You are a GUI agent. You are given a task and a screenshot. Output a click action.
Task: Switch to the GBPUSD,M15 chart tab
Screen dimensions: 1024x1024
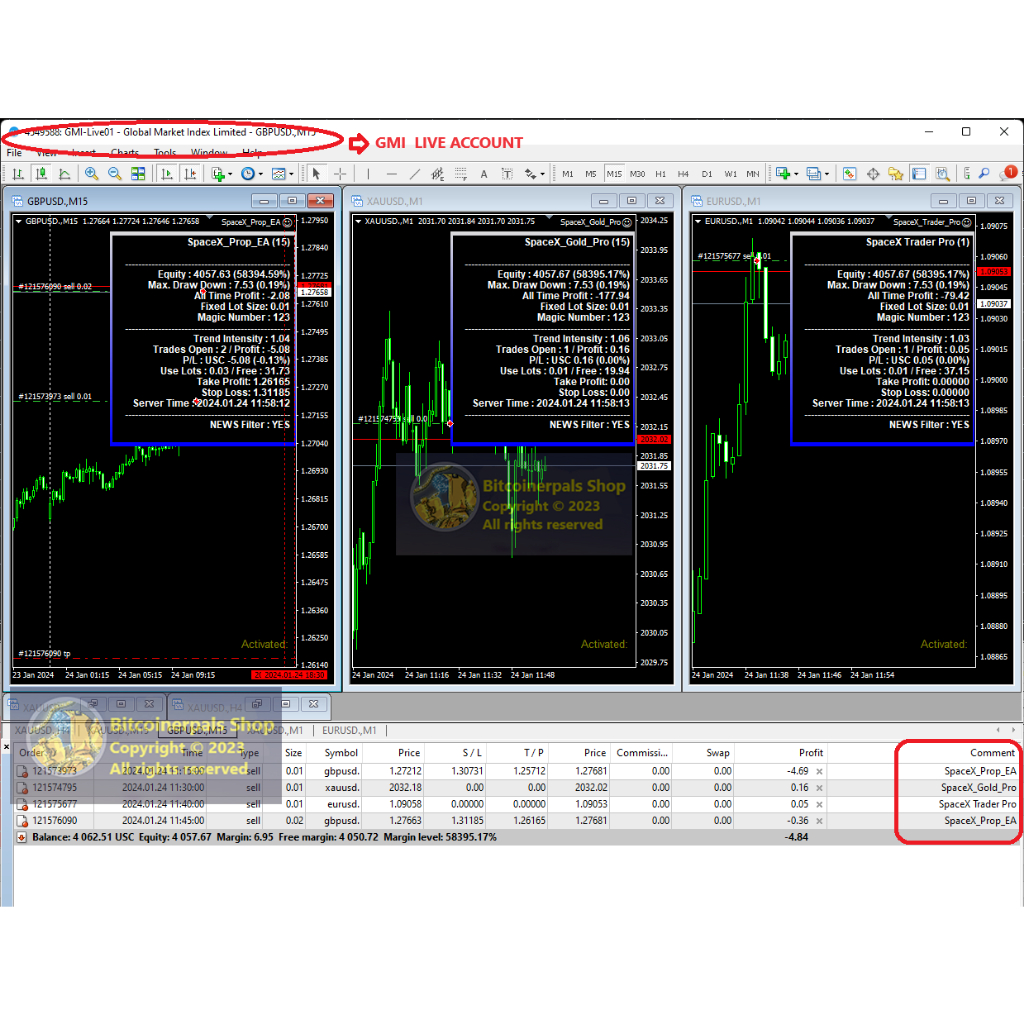click(x=197, y=730)
